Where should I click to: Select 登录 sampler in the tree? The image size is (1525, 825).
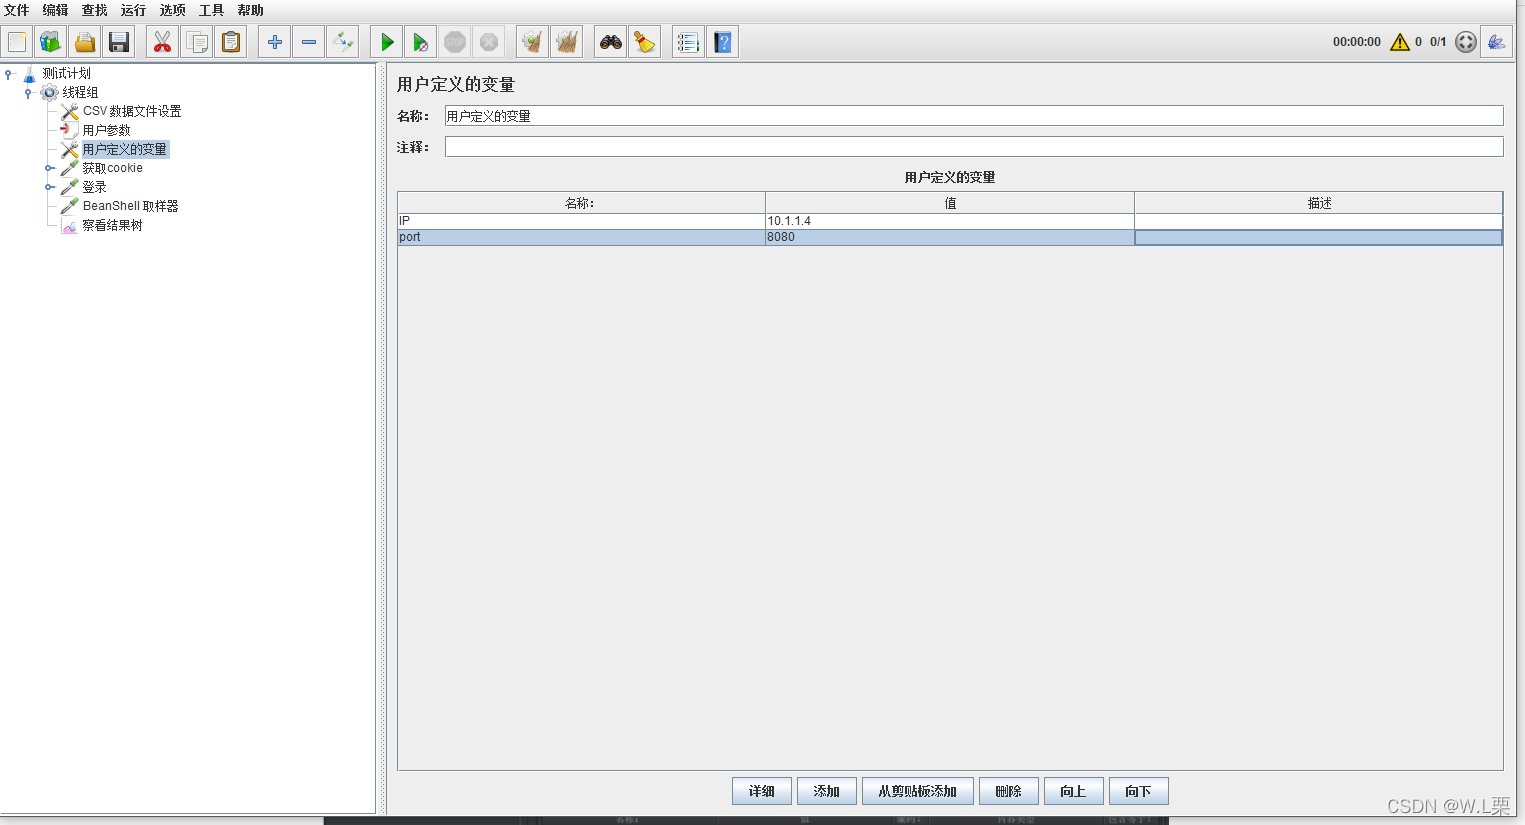tap(94, 187)
